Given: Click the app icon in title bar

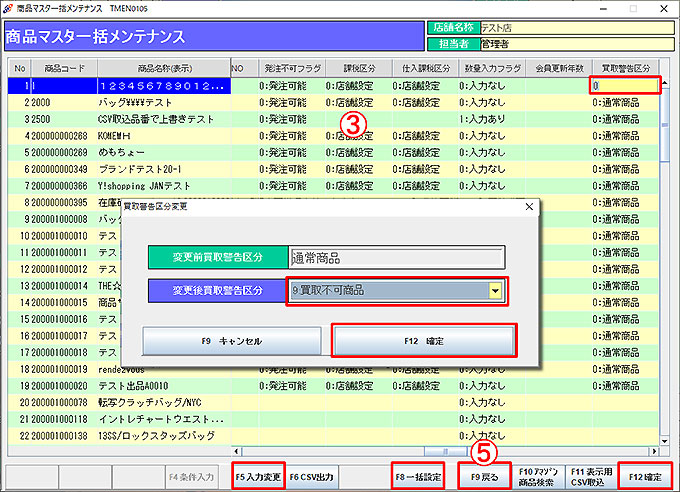Looking at the screenshot, I should click(x=10, y=7).
